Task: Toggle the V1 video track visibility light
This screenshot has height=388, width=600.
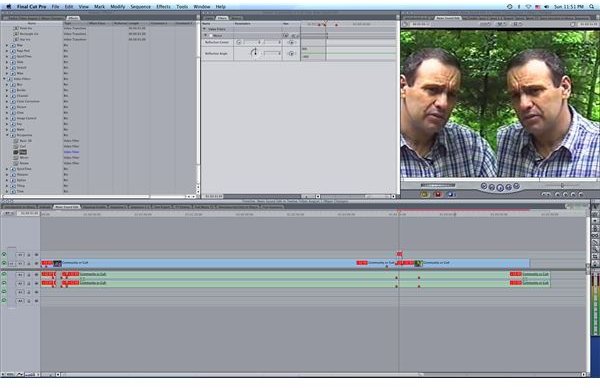Action: pyautogui.click(x=4, y=263)
